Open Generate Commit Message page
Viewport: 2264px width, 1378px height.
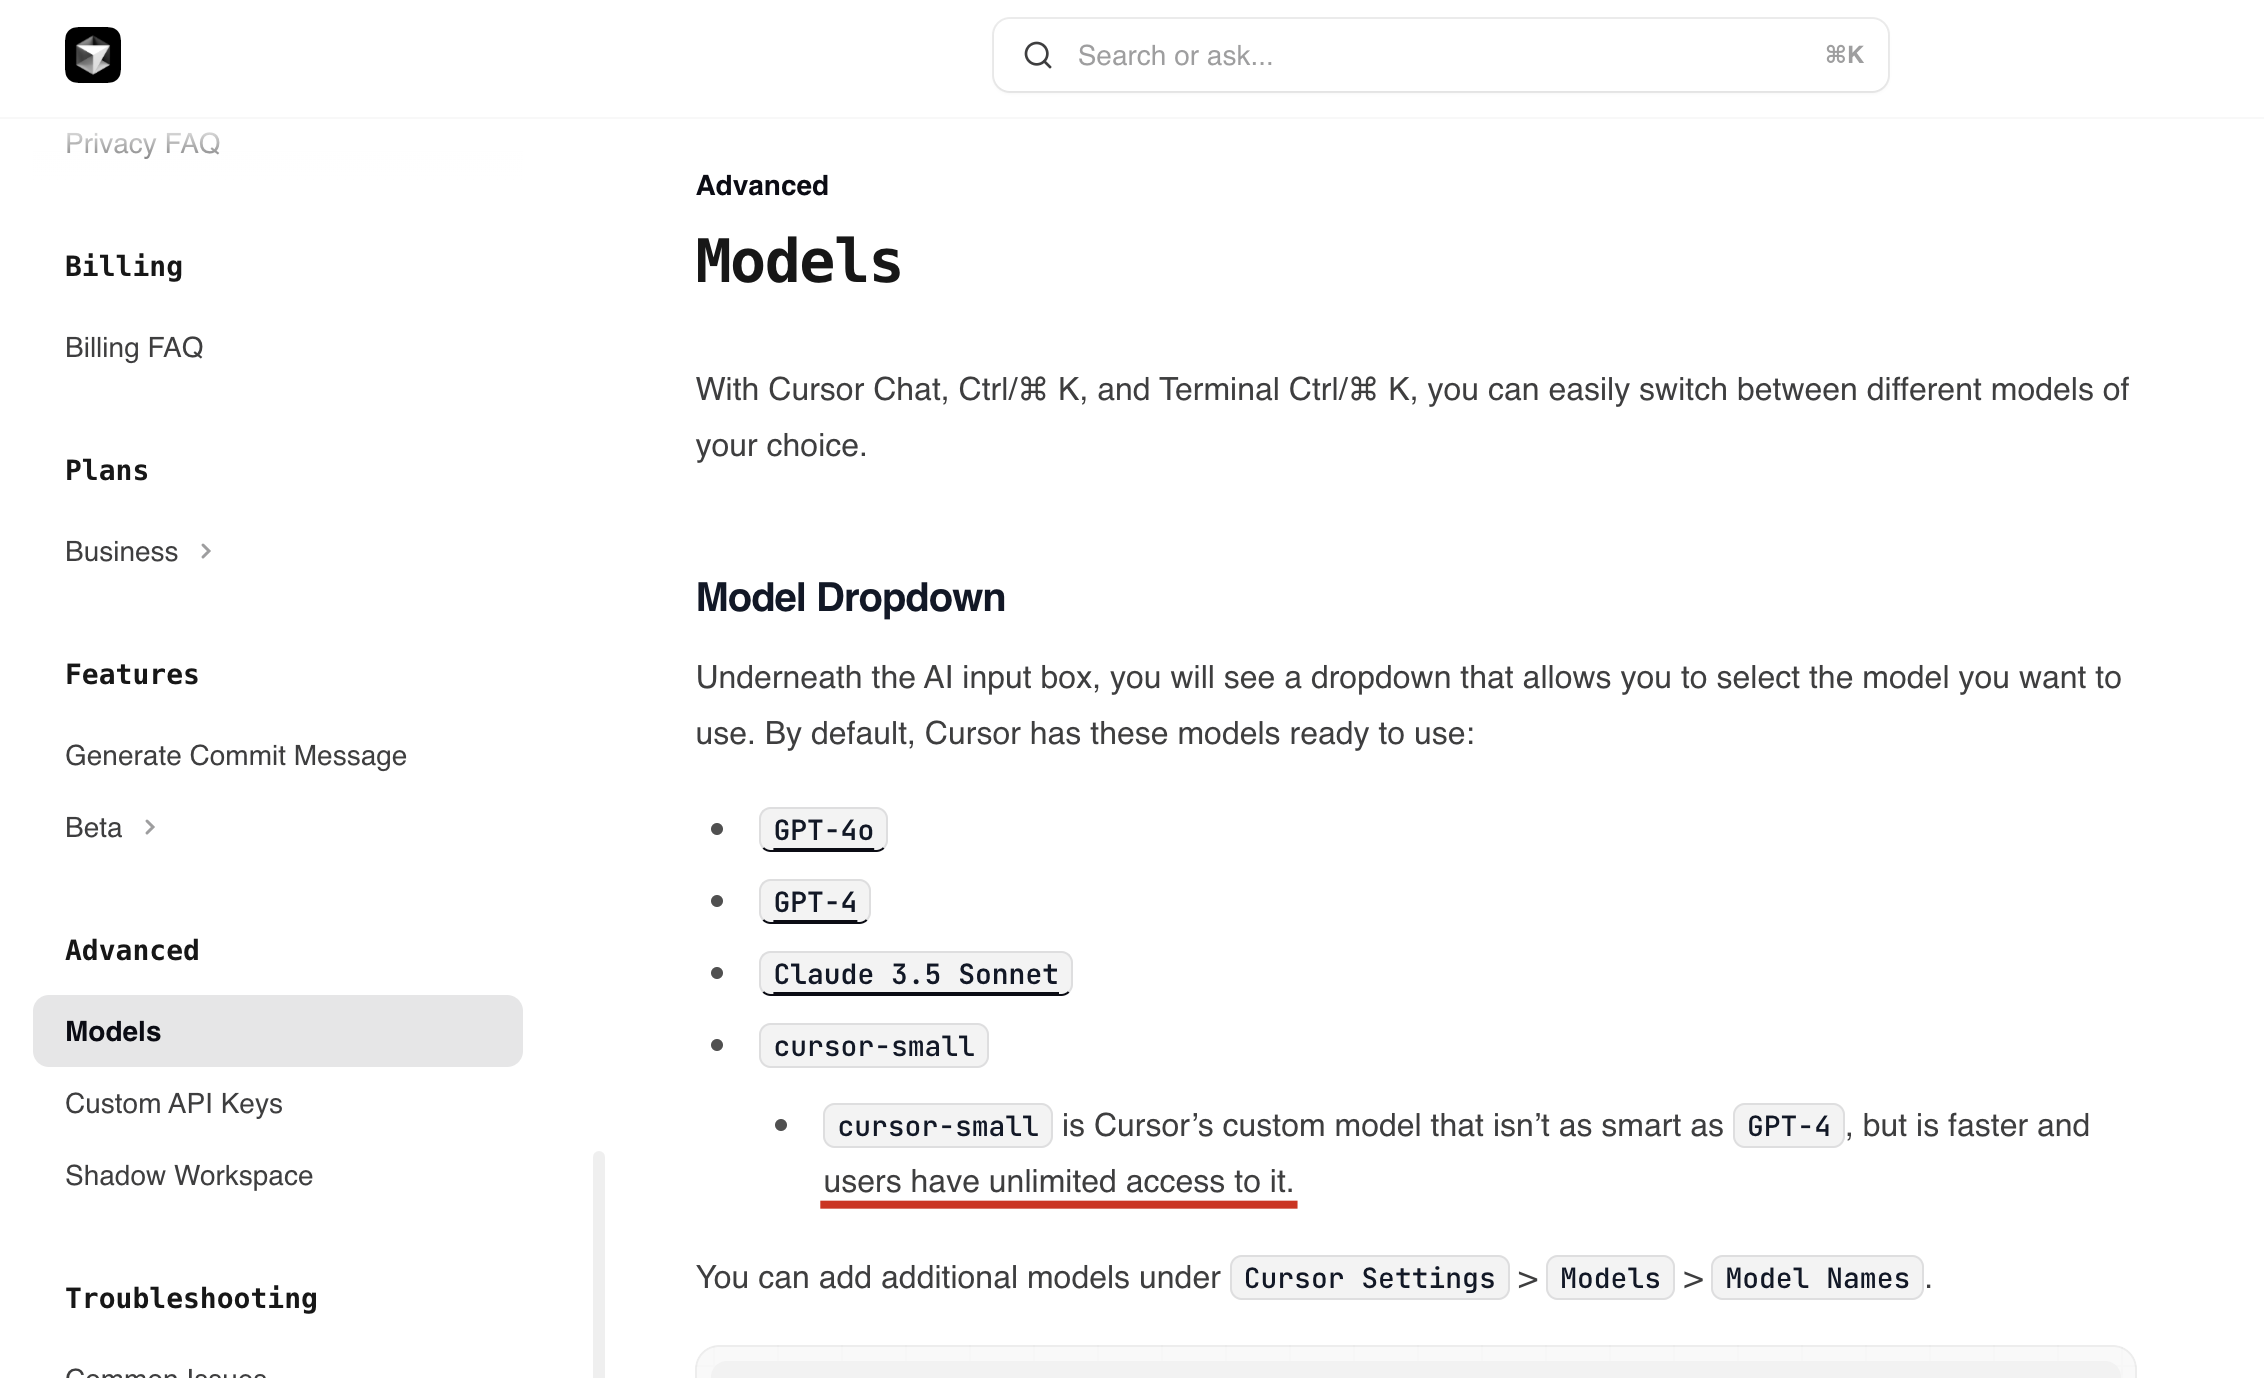(x=236, y=755)
